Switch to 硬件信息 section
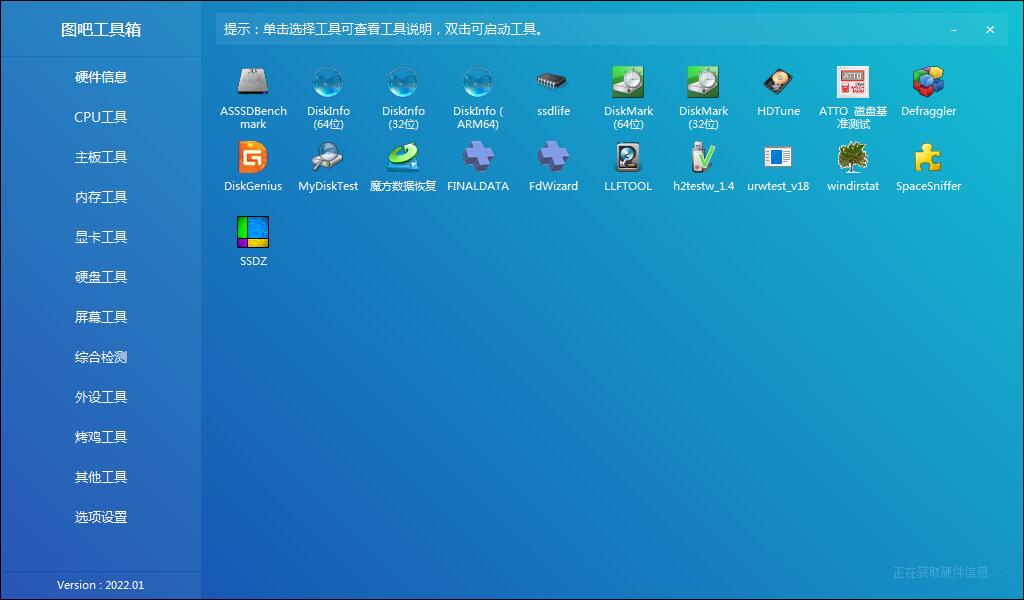The width and height of the screenshot is (1024, 600). (x=100, y=77)
